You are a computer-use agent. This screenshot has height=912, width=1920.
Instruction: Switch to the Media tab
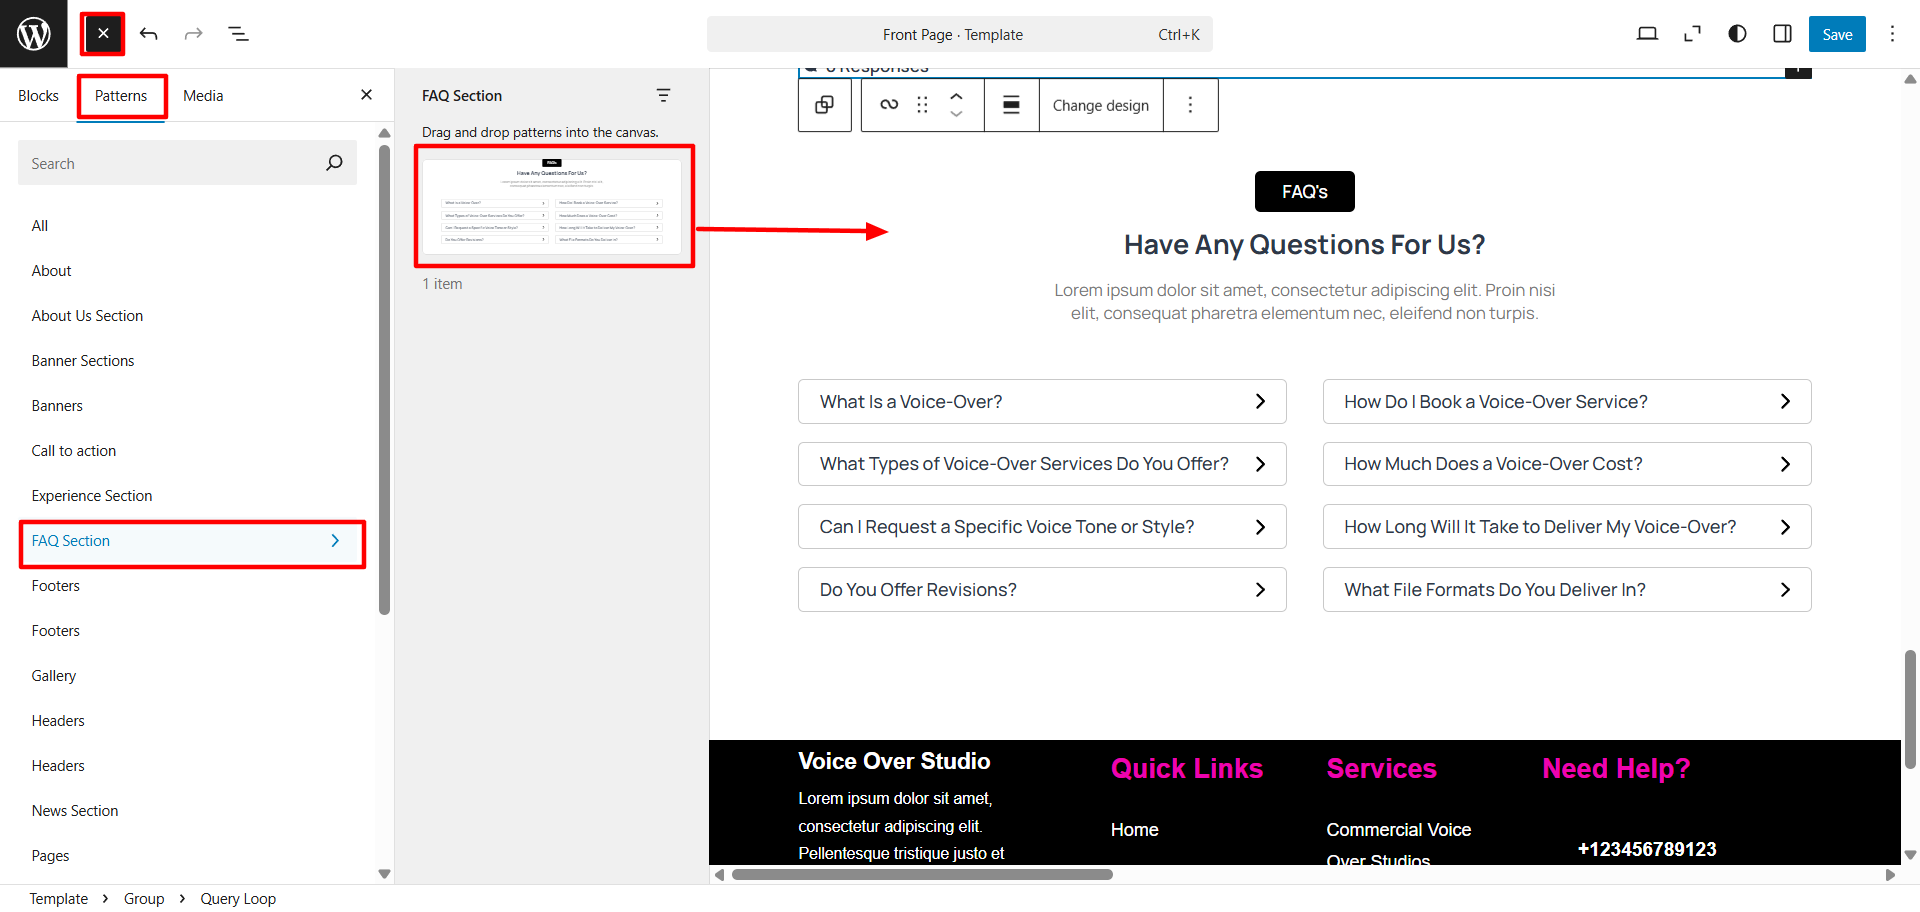[x=203, y=96]
